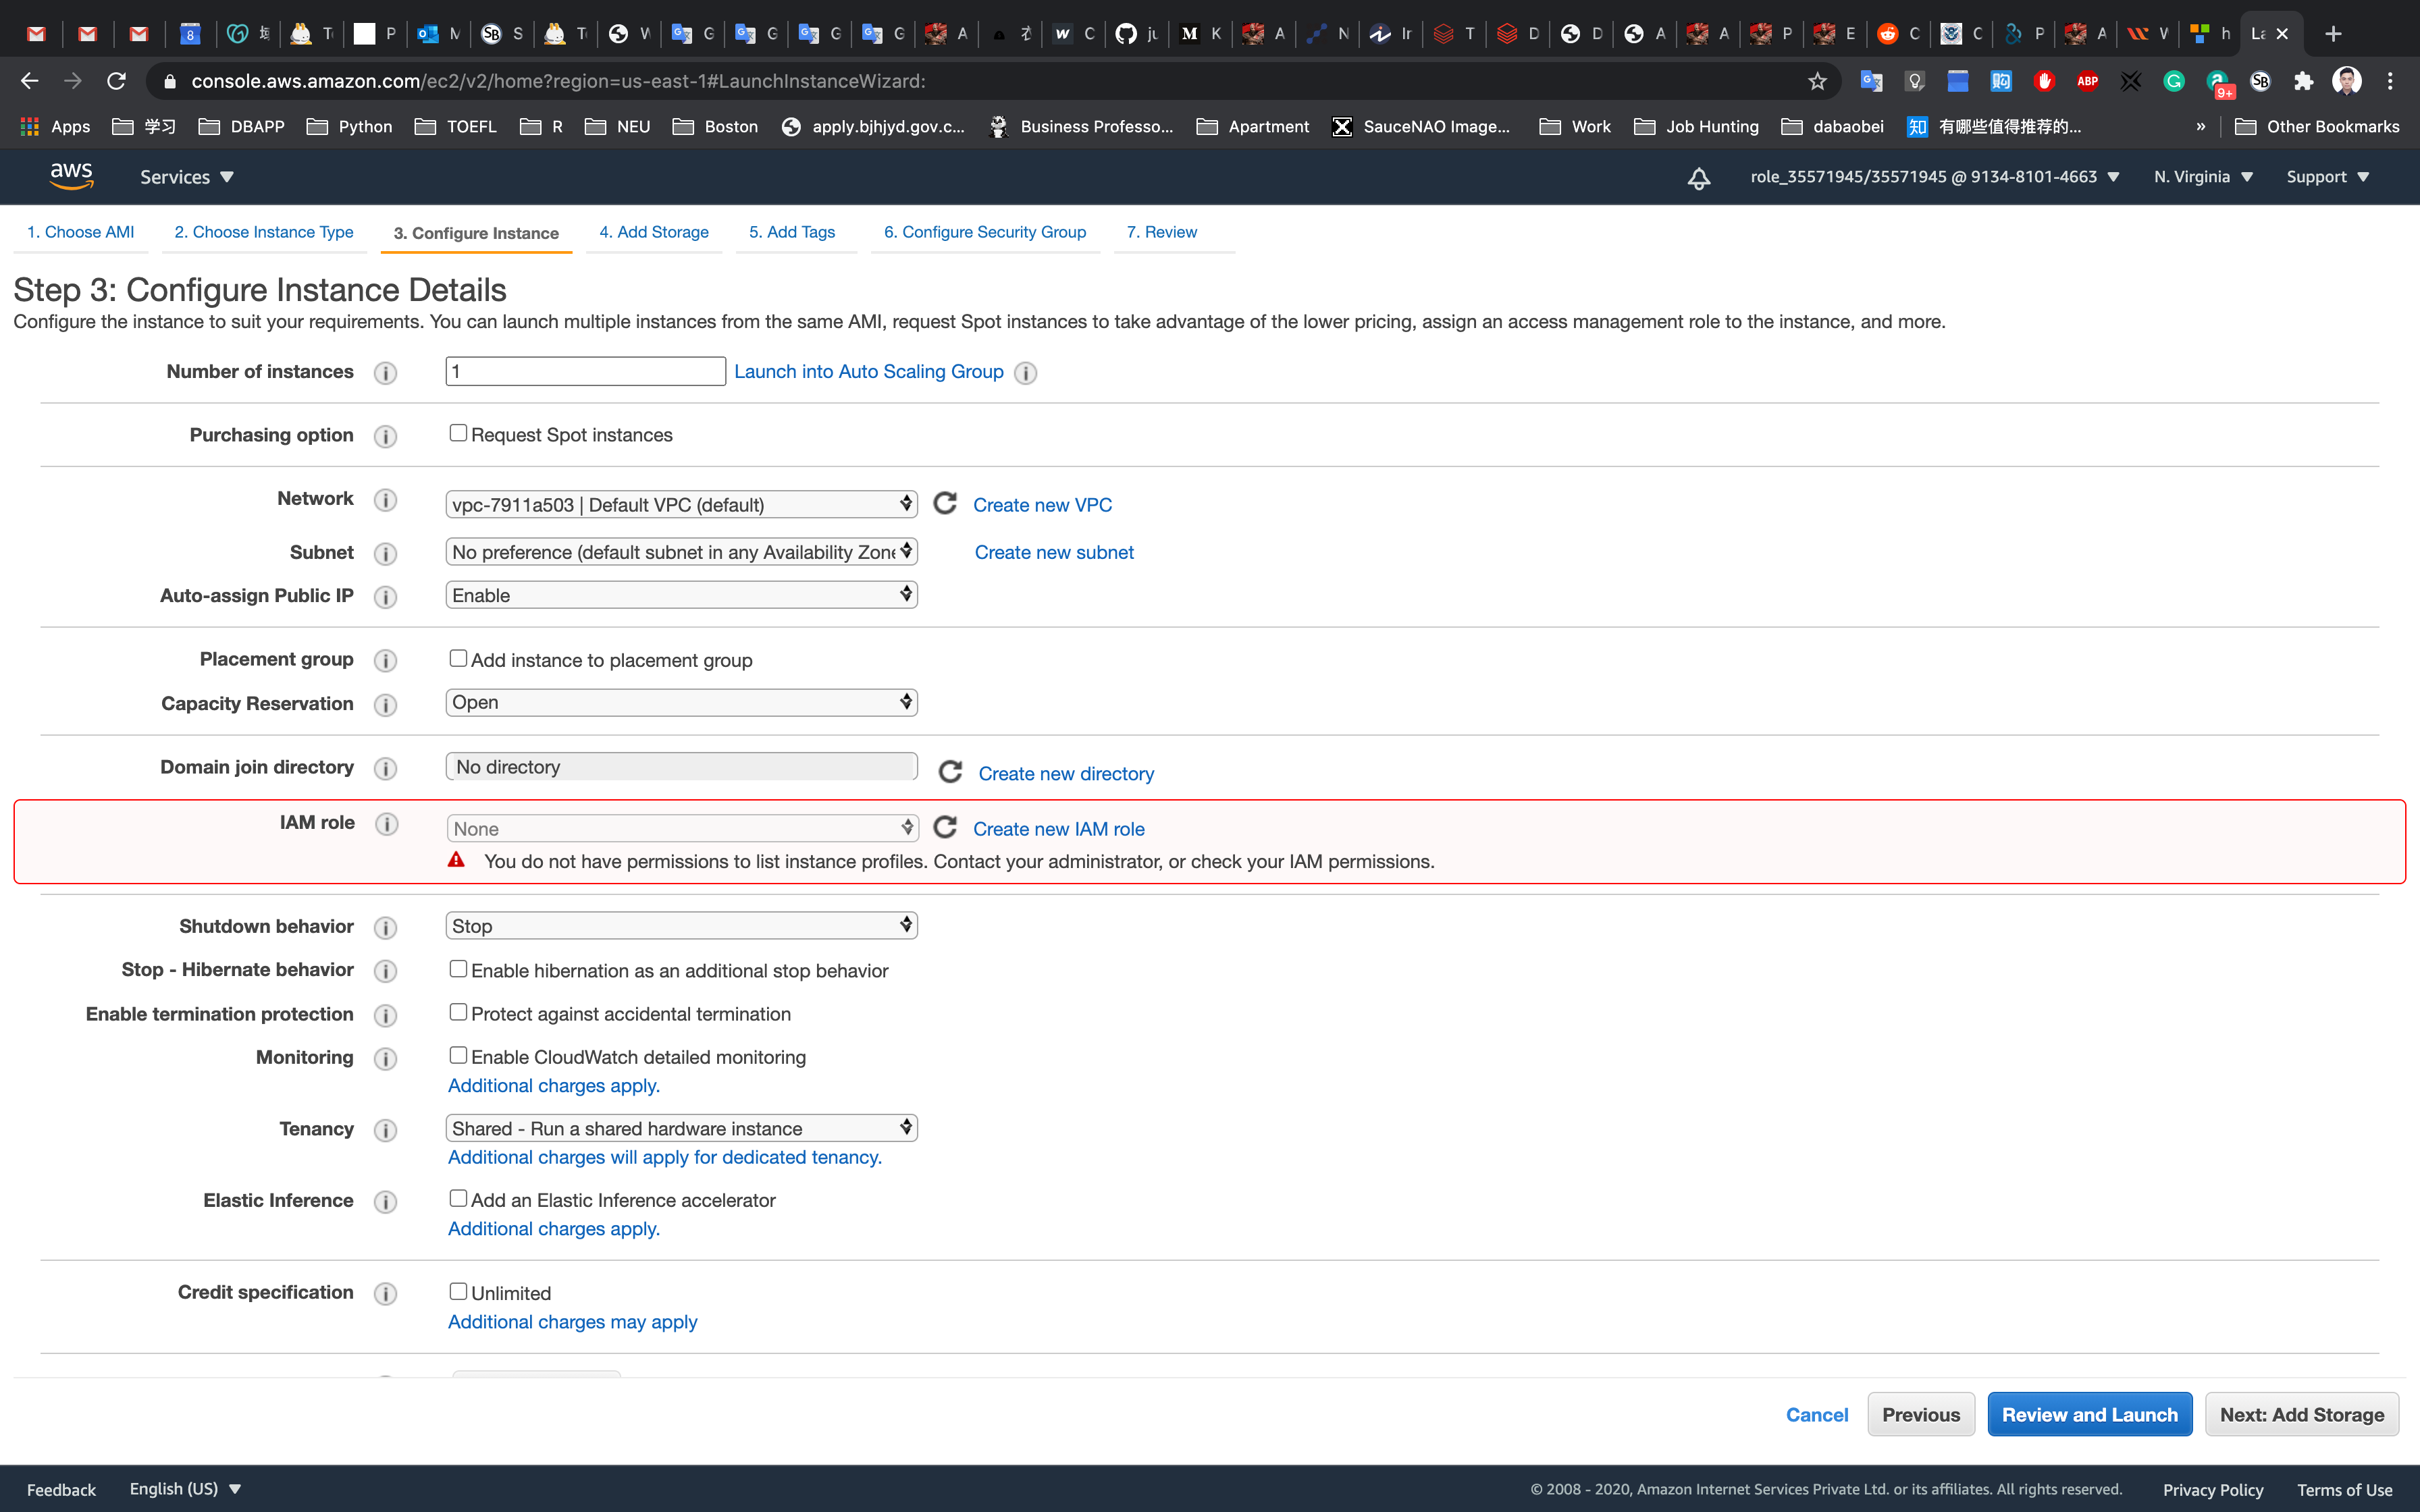Click the AWS logo home icon
The height and width of the screenshot is (1512, 2420).
(71, 176)
